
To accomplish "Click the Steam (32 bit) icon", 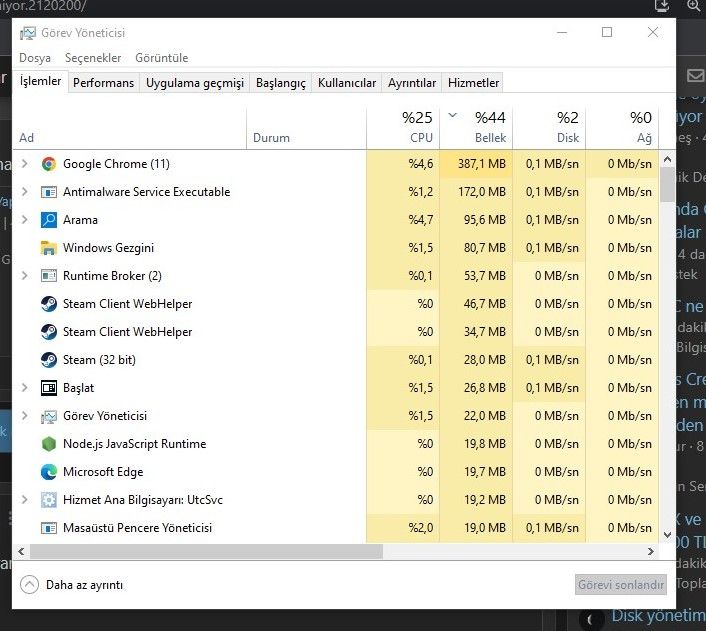I will (49, 360).
